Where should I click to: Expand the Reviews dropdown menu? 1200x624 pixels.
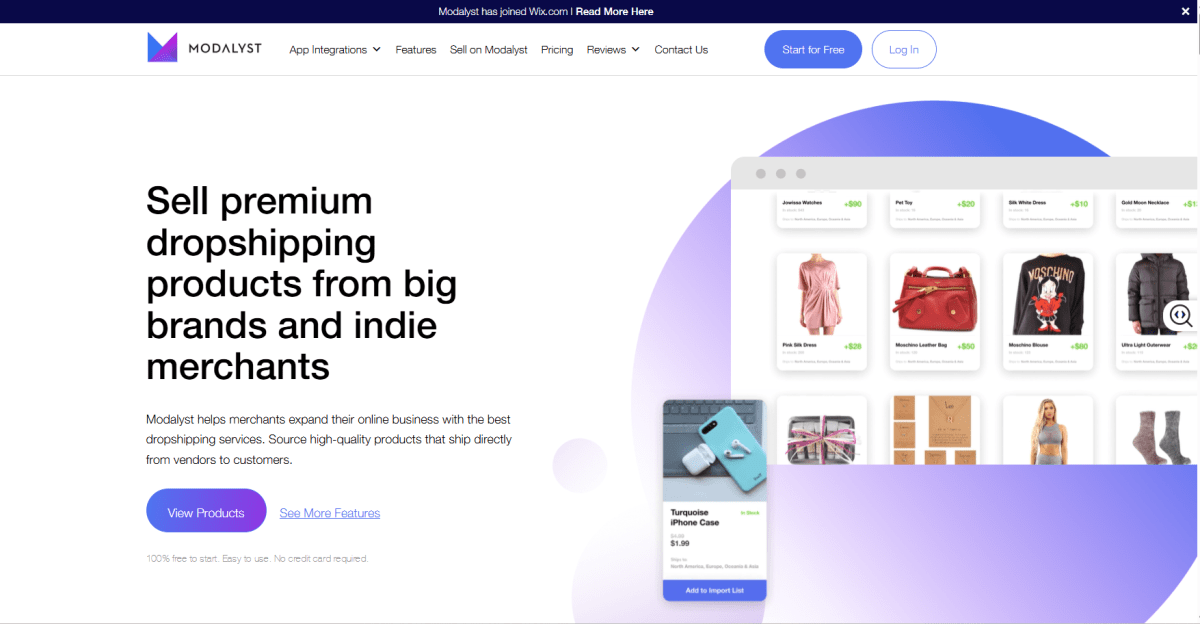pyautogui.click(x=613, y=50)
